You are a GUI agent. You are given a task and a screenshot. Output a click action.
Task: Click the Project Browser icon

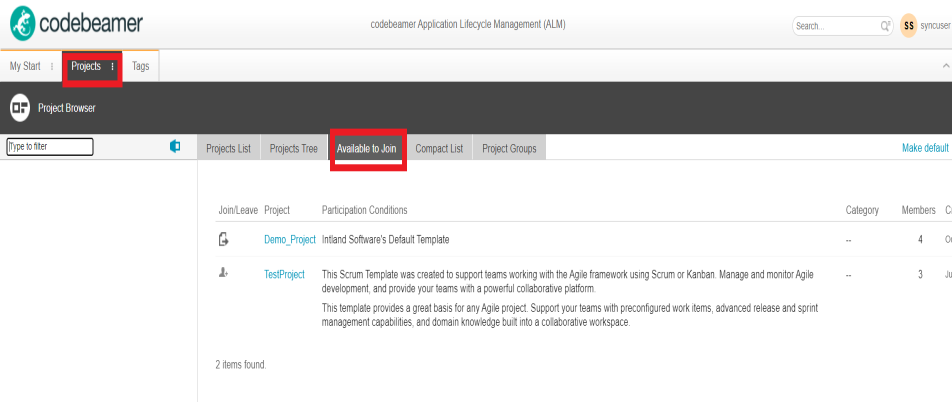coord(20,108)
